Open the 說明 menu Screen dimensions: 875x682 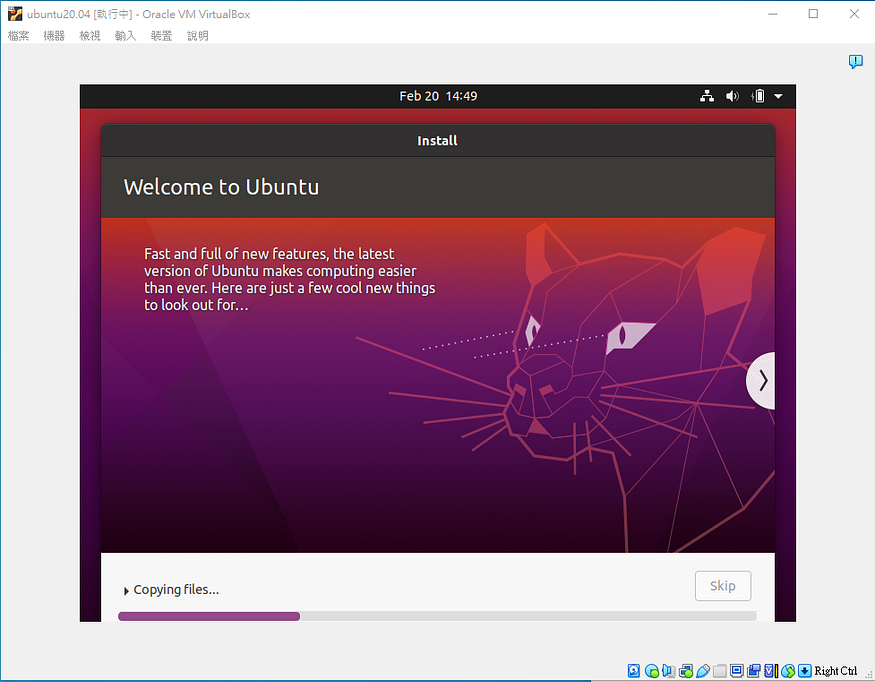(x=198, y=36)
